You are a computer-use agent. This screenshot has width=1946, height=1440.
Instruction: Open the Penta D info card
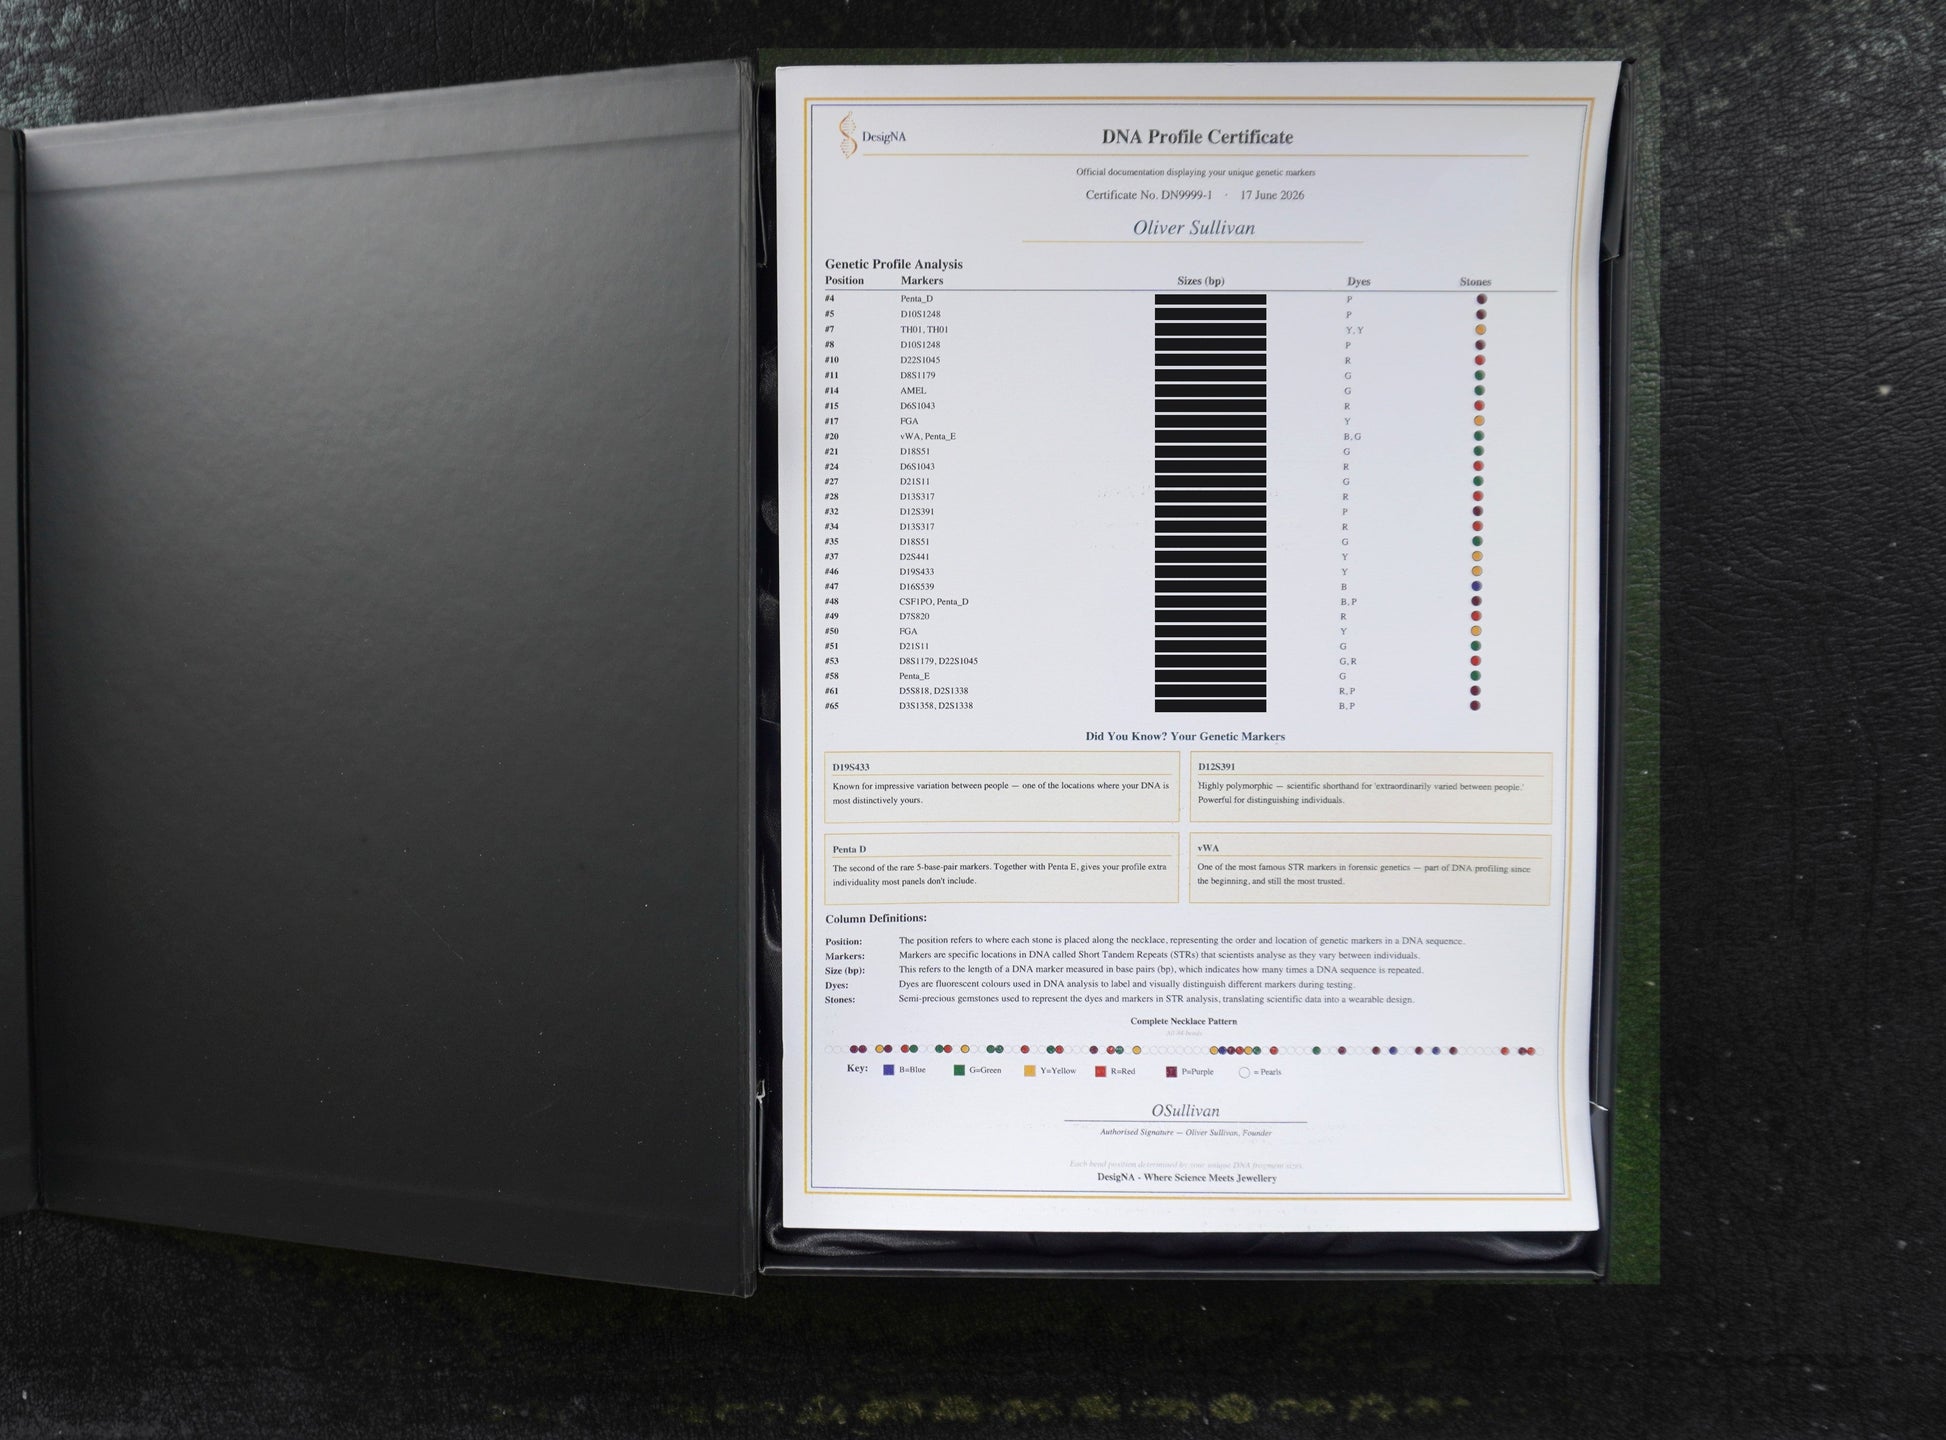pos(1001,868)
